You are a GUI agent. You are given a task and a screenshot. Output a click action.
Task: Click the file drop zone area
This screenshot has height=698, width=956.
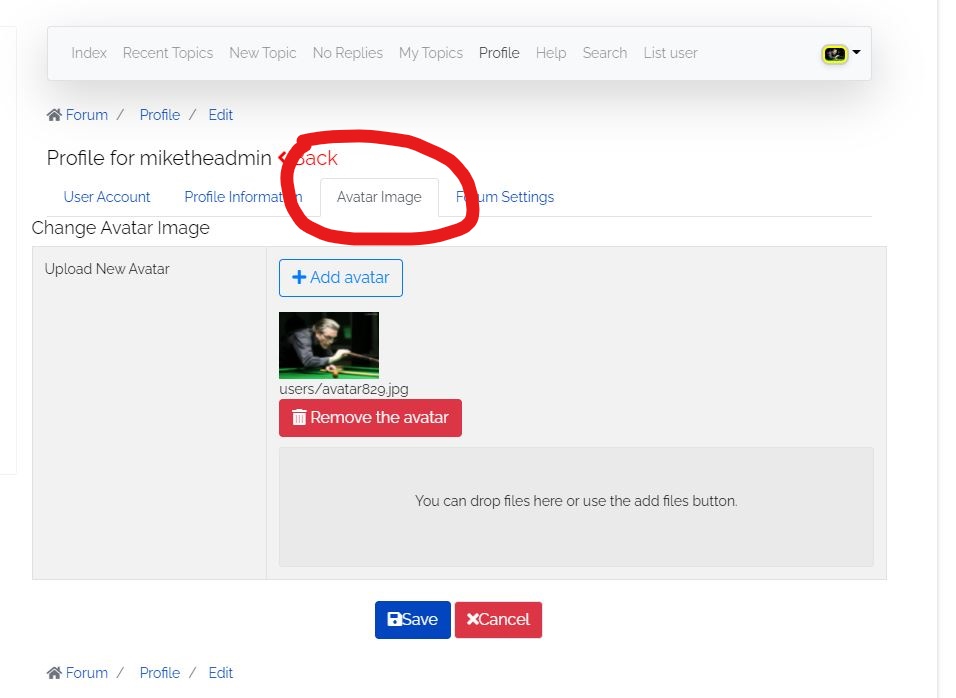(576, 506)
